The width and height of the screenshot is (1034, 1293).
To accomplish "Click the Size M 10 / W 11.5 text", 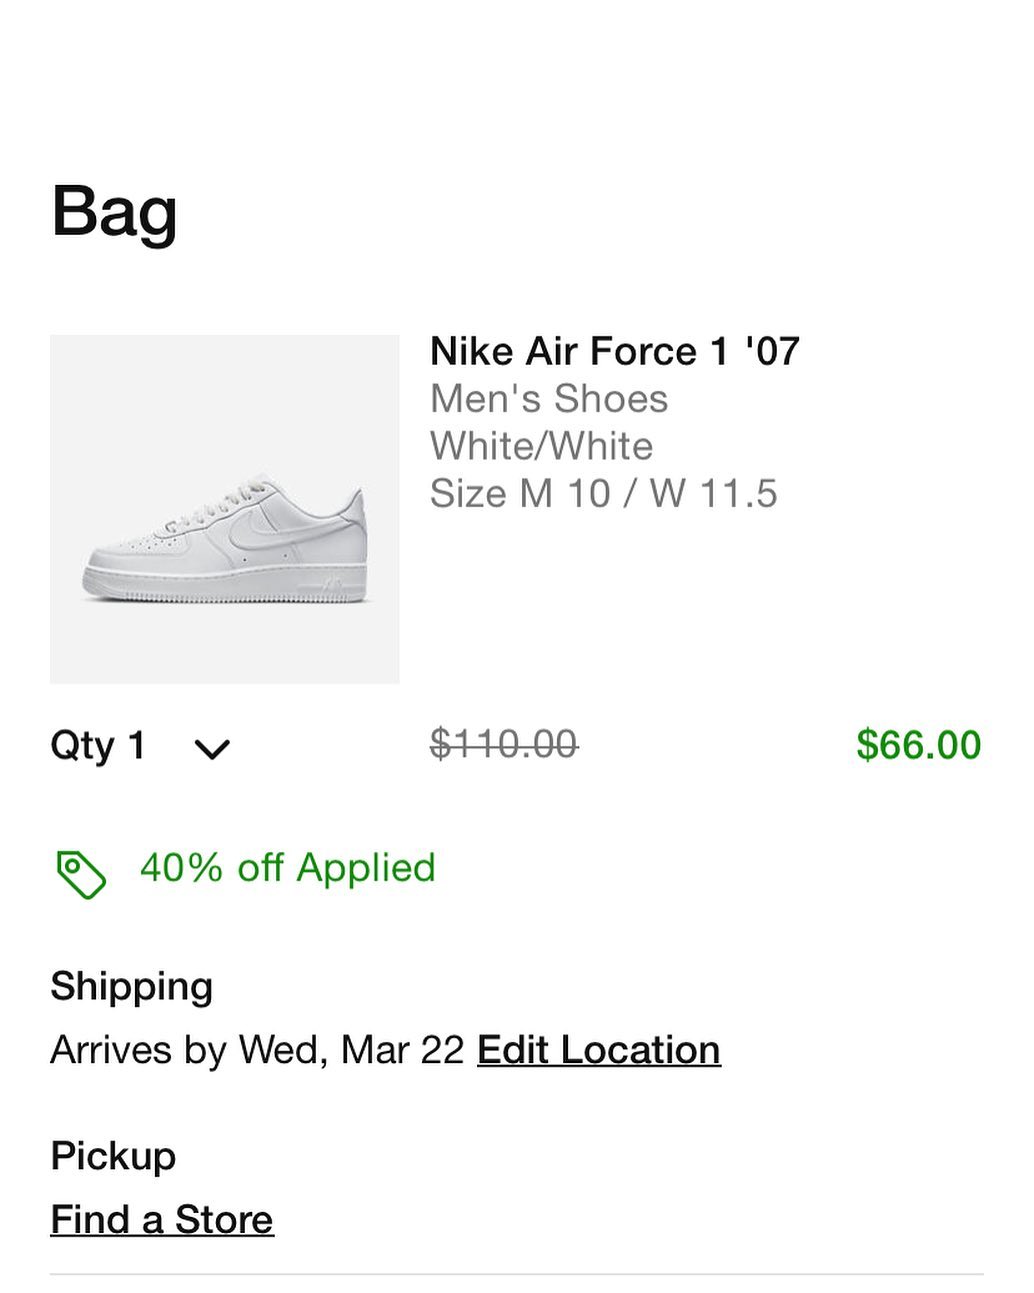I will click(603, 494).
